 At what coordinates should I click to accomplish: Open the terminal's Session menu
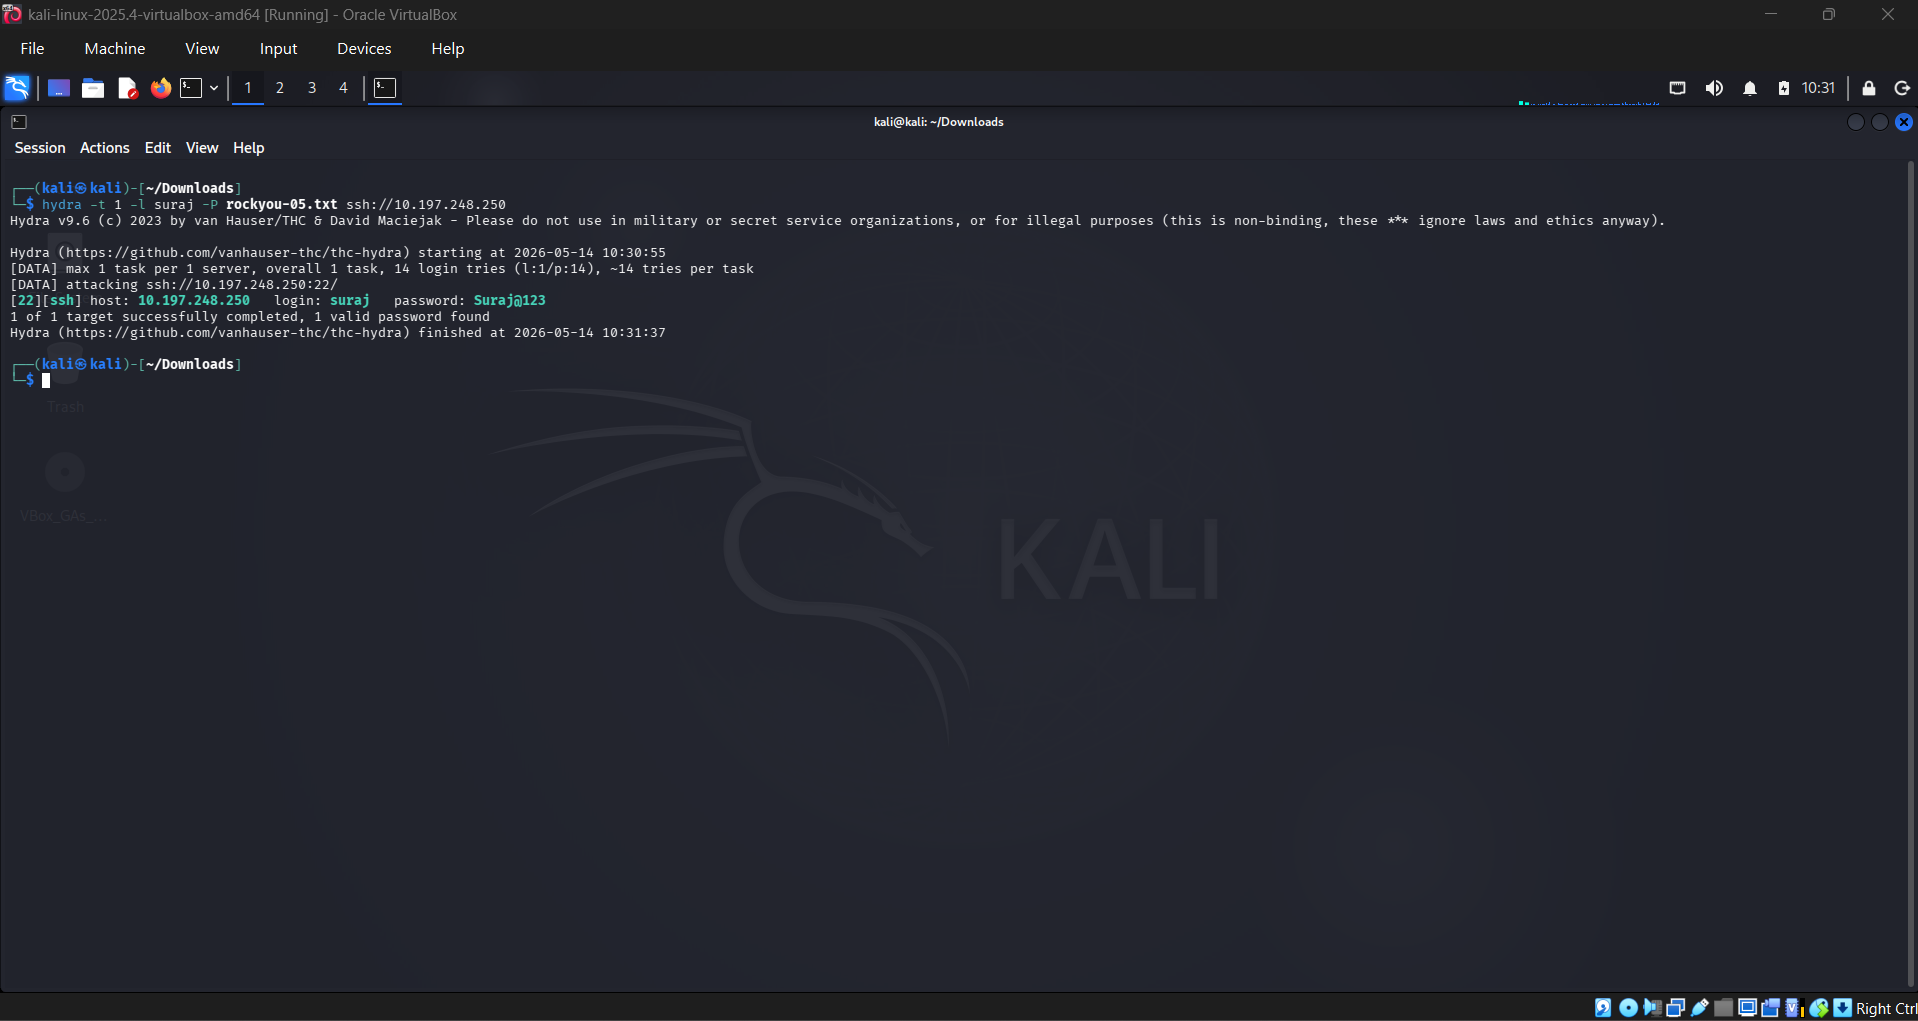point(40,148)
